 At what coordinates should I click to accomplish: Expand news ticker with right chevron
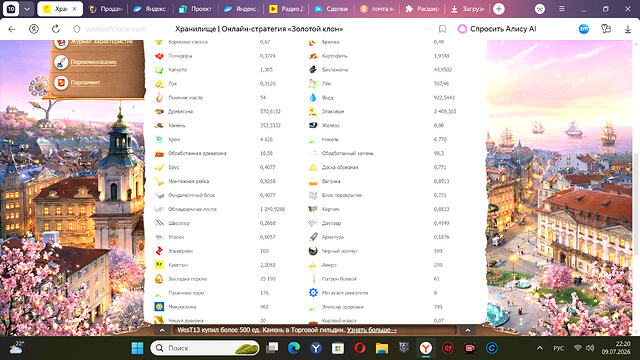coord(468,330)
